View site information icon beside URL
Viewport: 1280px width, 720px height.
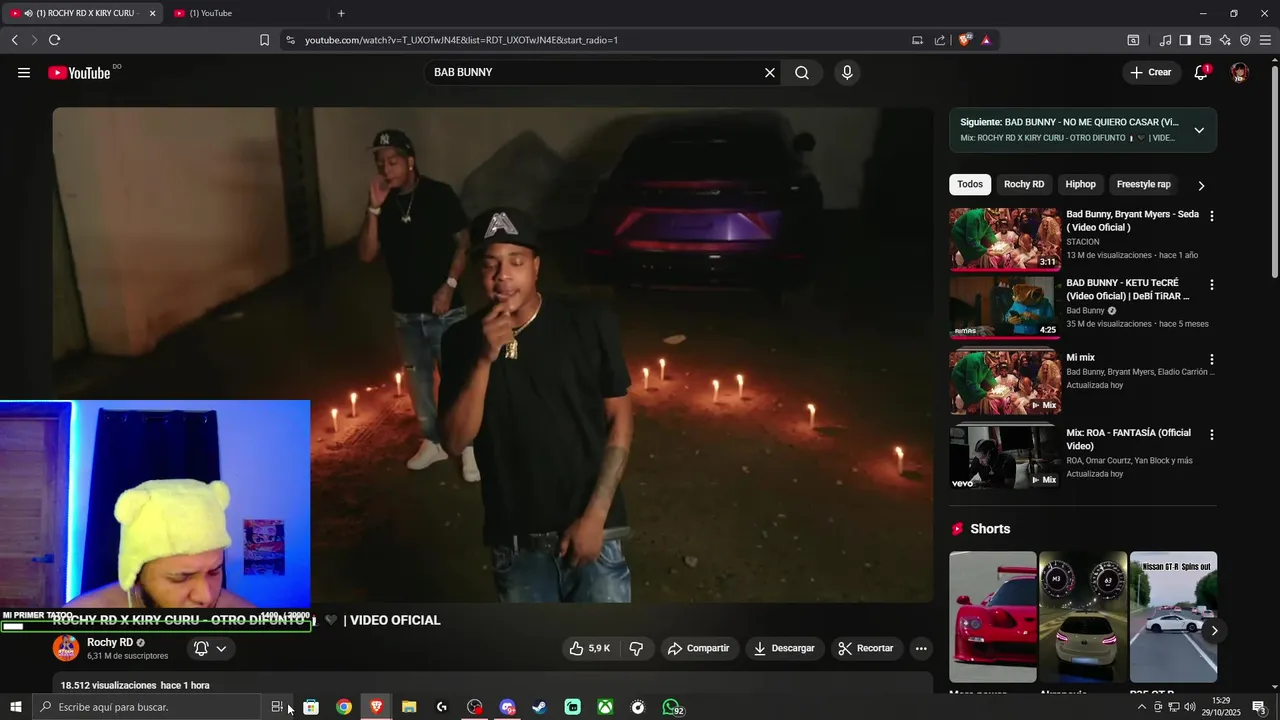[290, 40]
